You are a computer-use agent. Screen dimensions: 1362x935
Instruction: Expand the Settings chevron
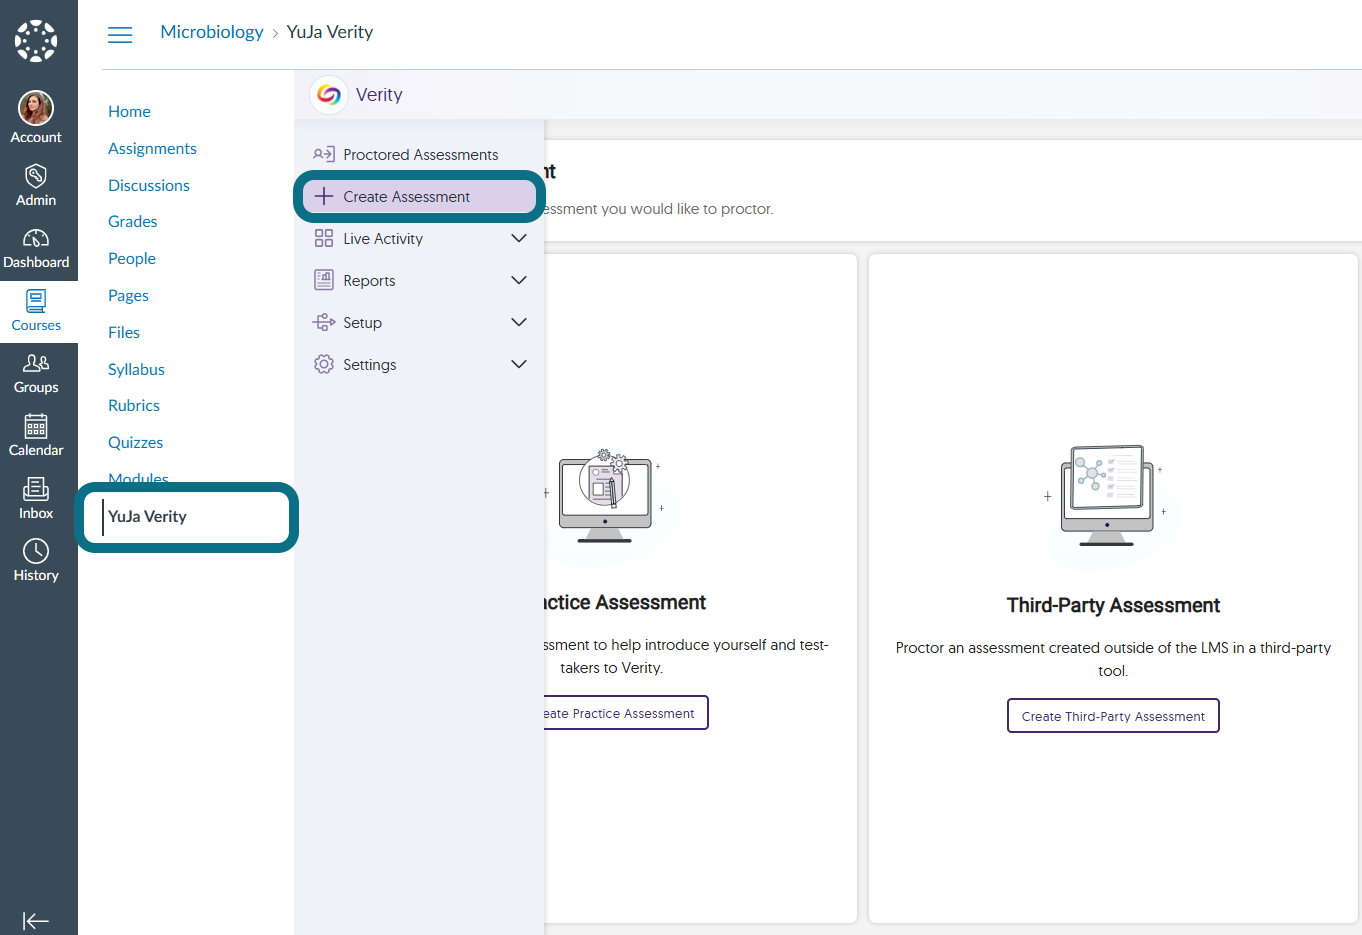point(519,364)
